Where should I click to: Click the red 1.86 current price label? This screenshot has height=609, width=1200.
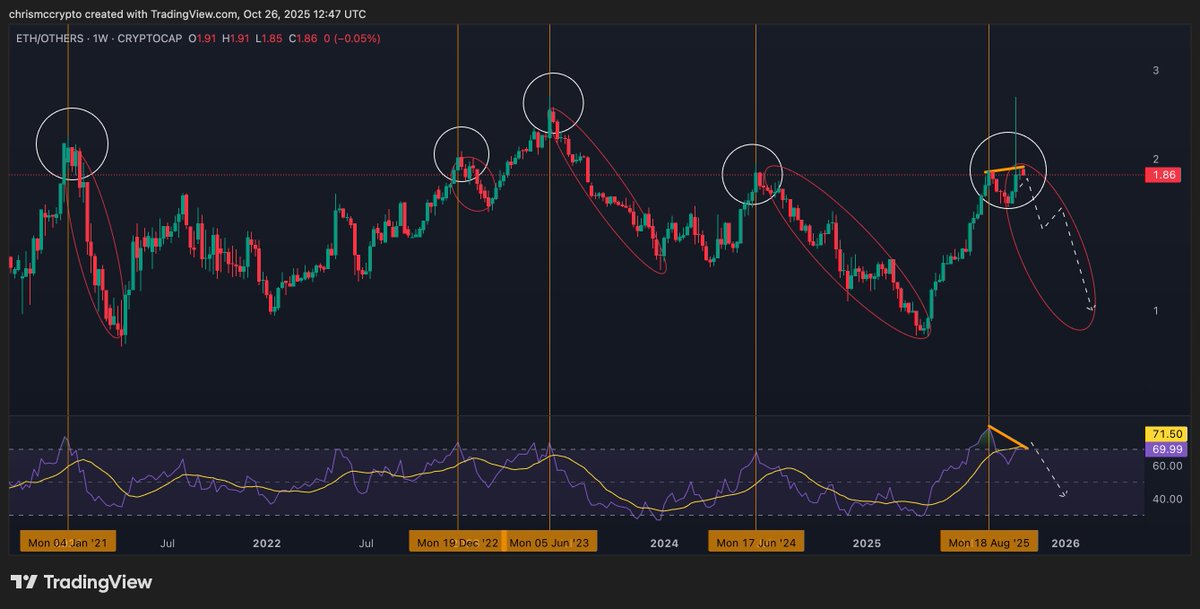[1164, 174]
